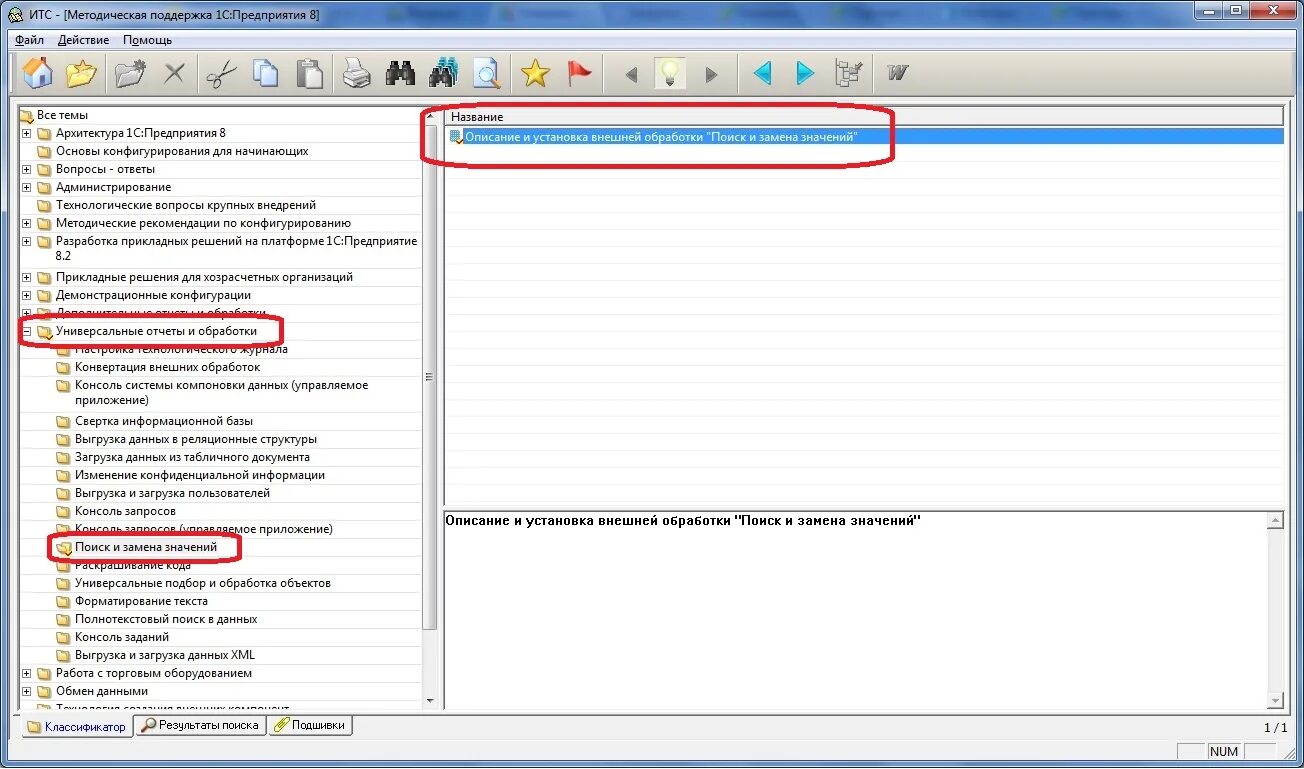Viewport: 1304px width, 769px height.
Task: Expand Работа с торговым оборудованием node
Action: (x=27, y=673)
